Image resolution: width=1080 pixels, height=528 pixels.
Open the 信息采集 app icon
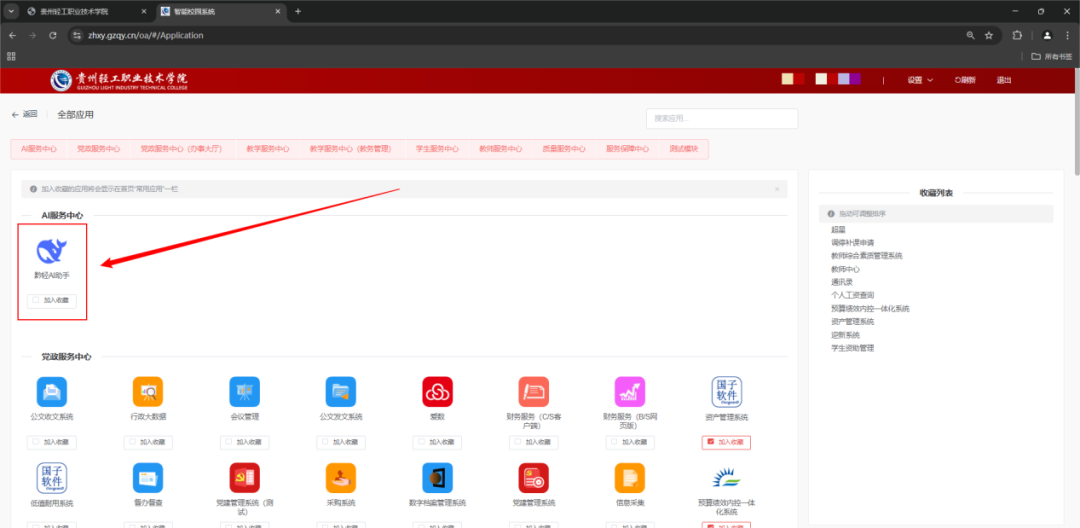[630, 478]
